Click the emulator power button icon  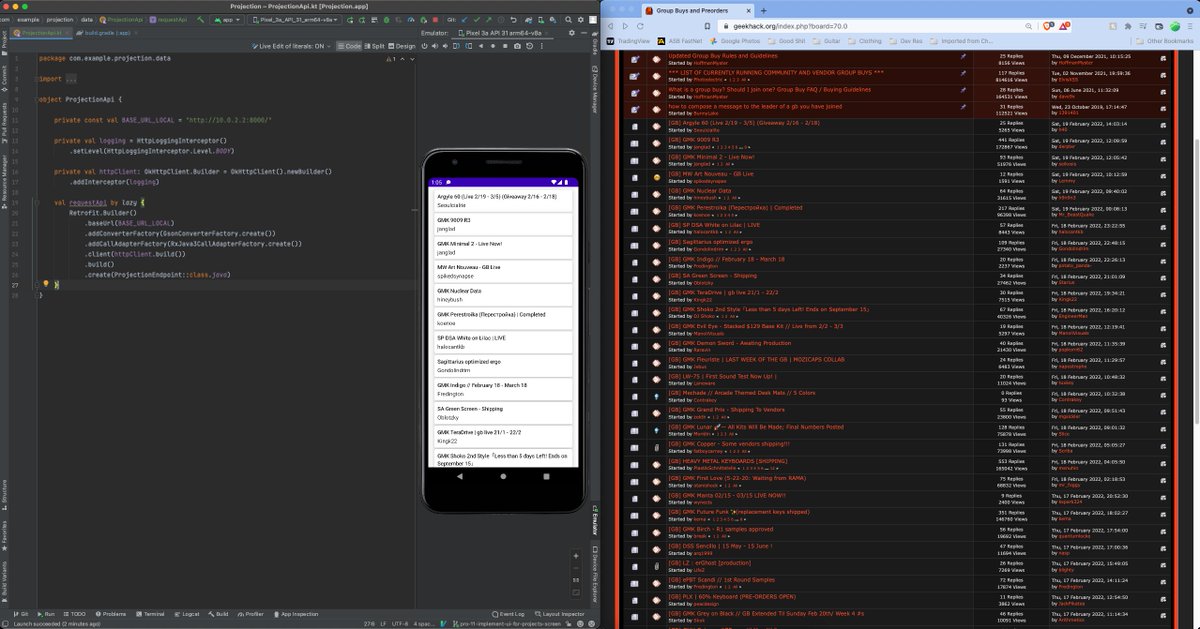coord(424,46)
